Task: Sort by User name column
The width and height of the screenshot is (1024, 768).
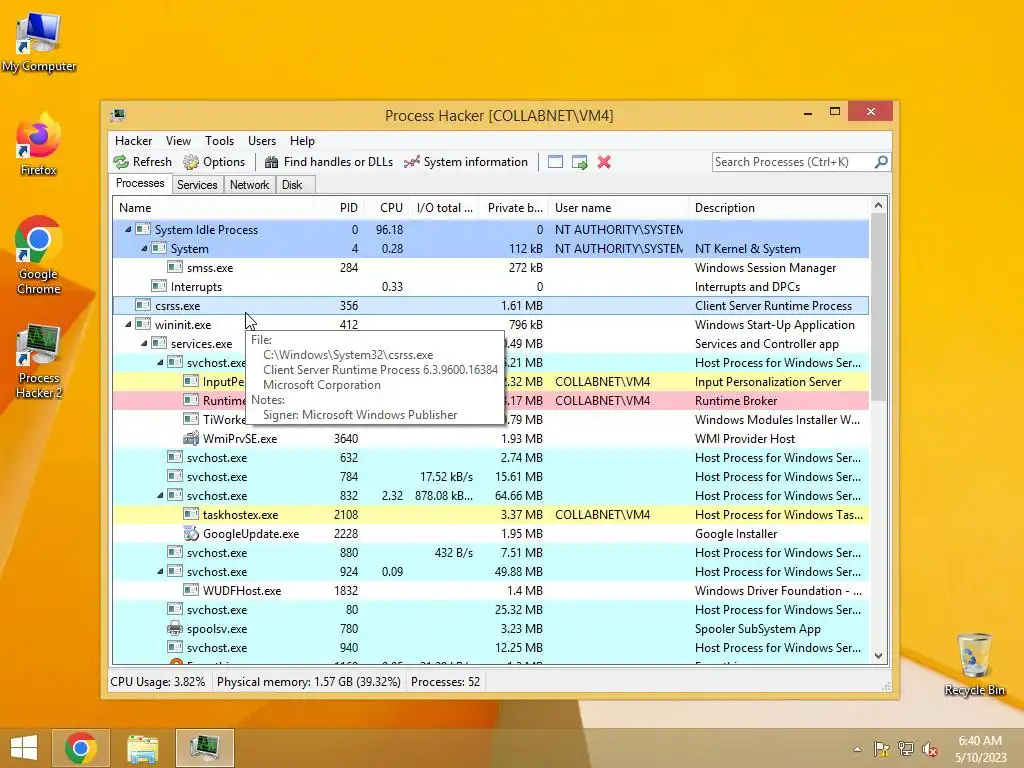Action: 618,208
